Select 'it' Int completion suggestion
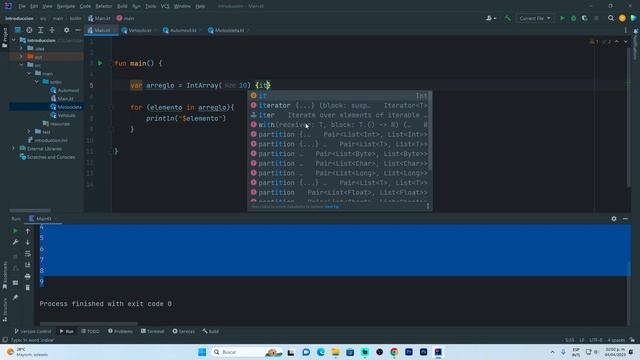Screen dimensions: 640x360 pos(340,96)
